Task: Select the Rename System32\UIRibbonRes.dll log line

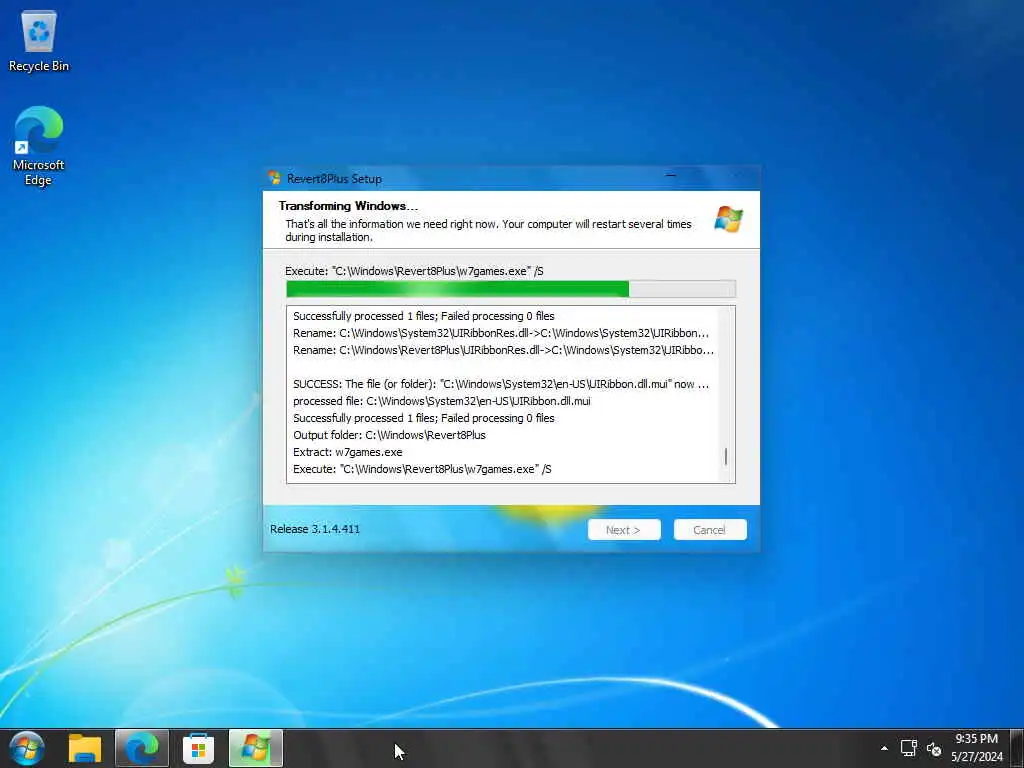Action: (x=501, y=333)
